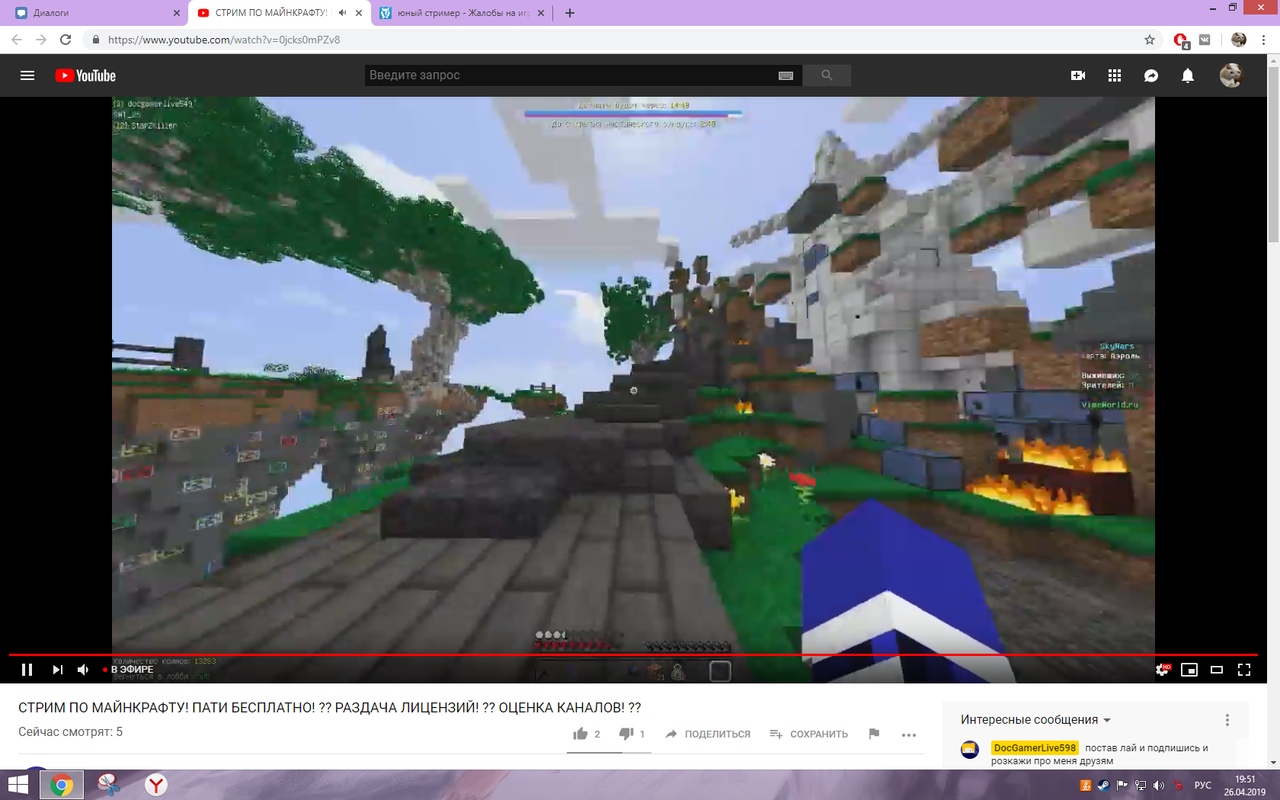Open Chrome from taskbar
Image resolution: width=1280 pixels, height=800 pixels.
point(61,785)
